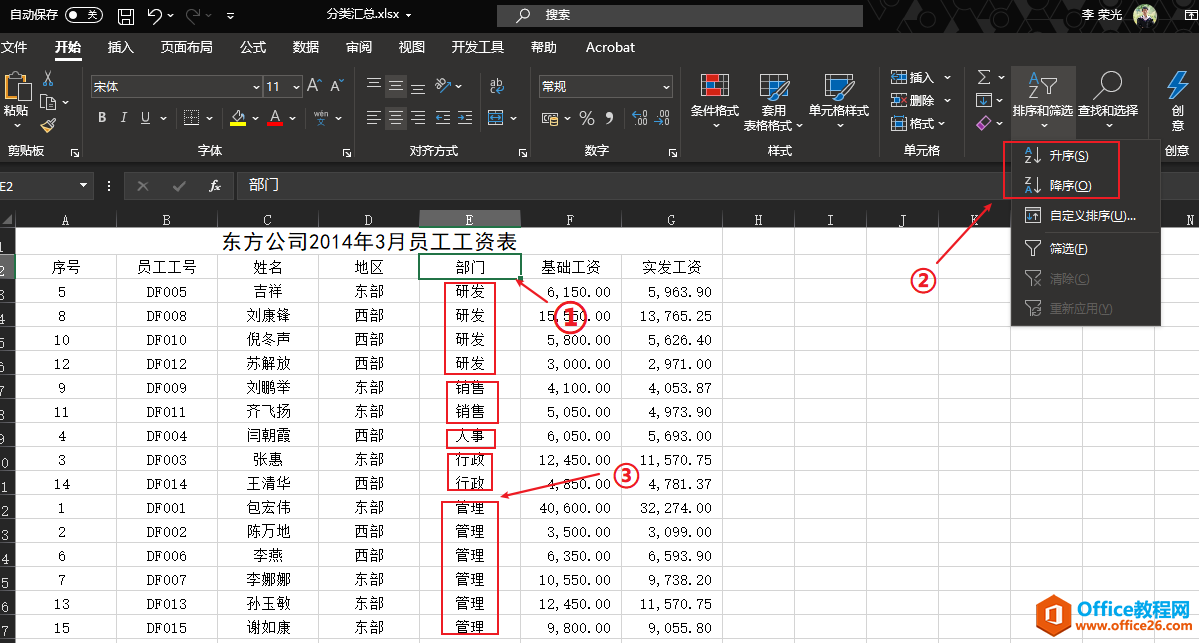Switch to the Developer (开发工具) tab

478,47
